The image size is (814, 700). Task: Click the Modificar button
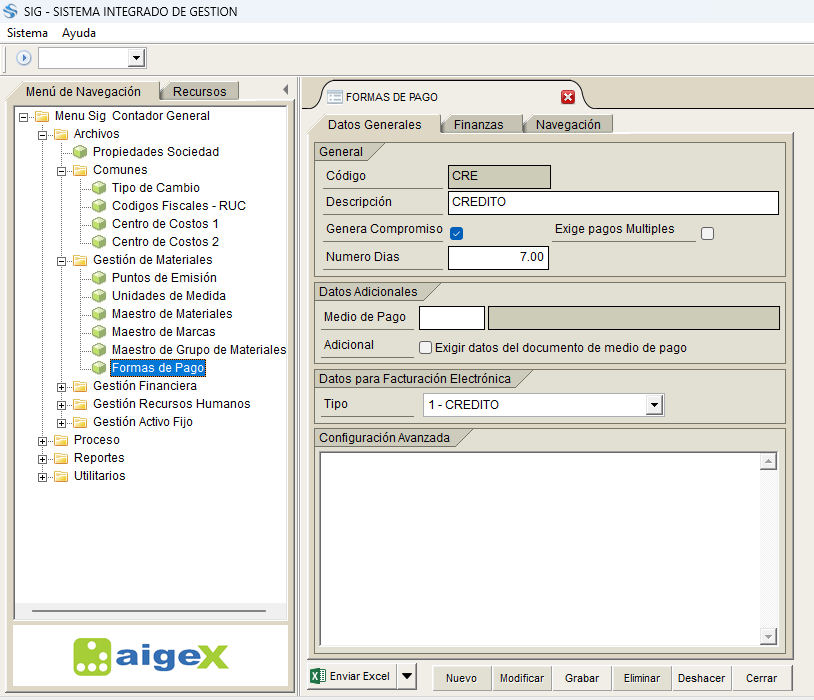(x=522, y=678)
